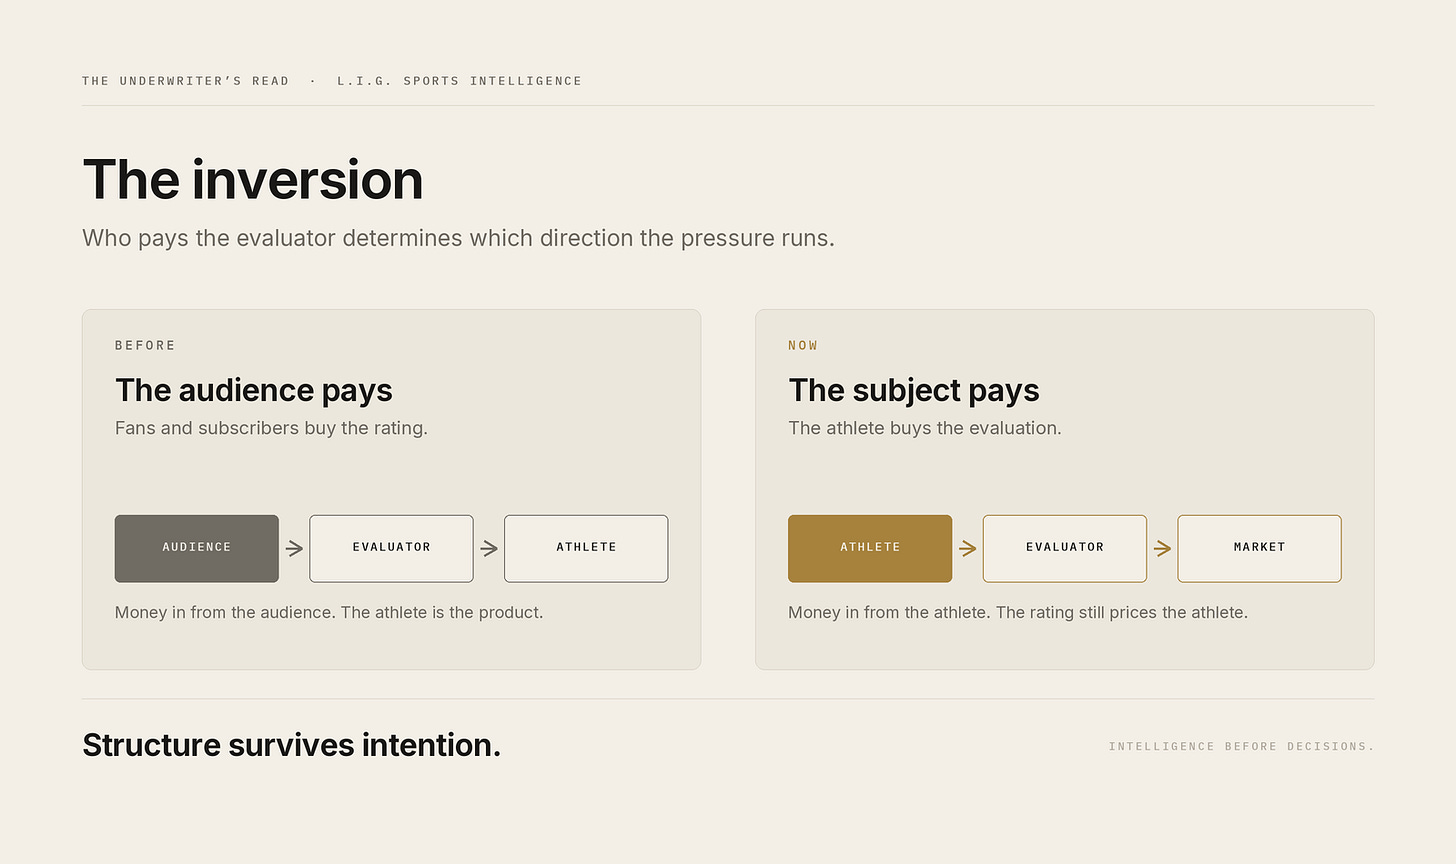
Task: Click the Evaluator box in the Before panel
Action: [x=391, y=548]
